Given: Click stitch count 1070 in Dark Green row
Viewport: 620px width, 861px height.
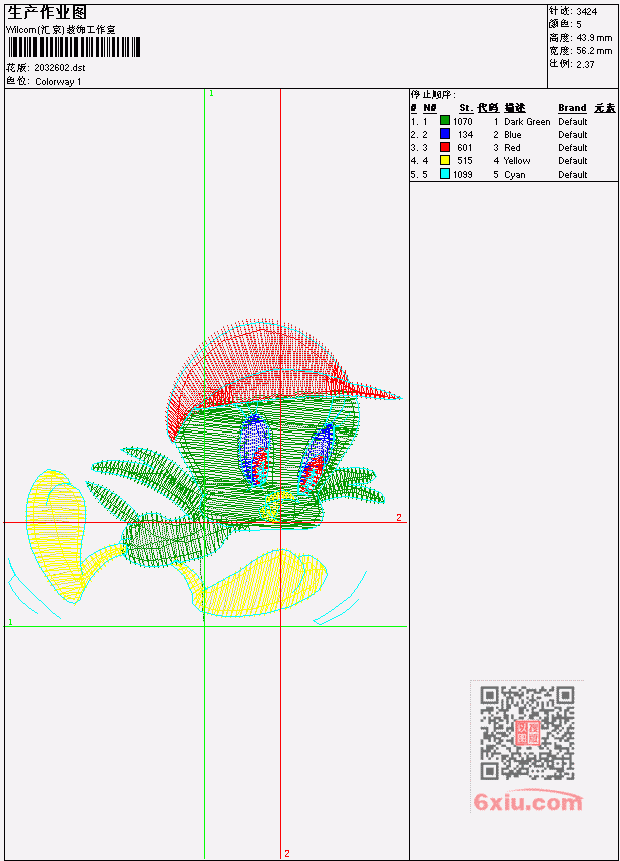Looking at the screenshot, I should pyautogui.click(x=463, y=121).
